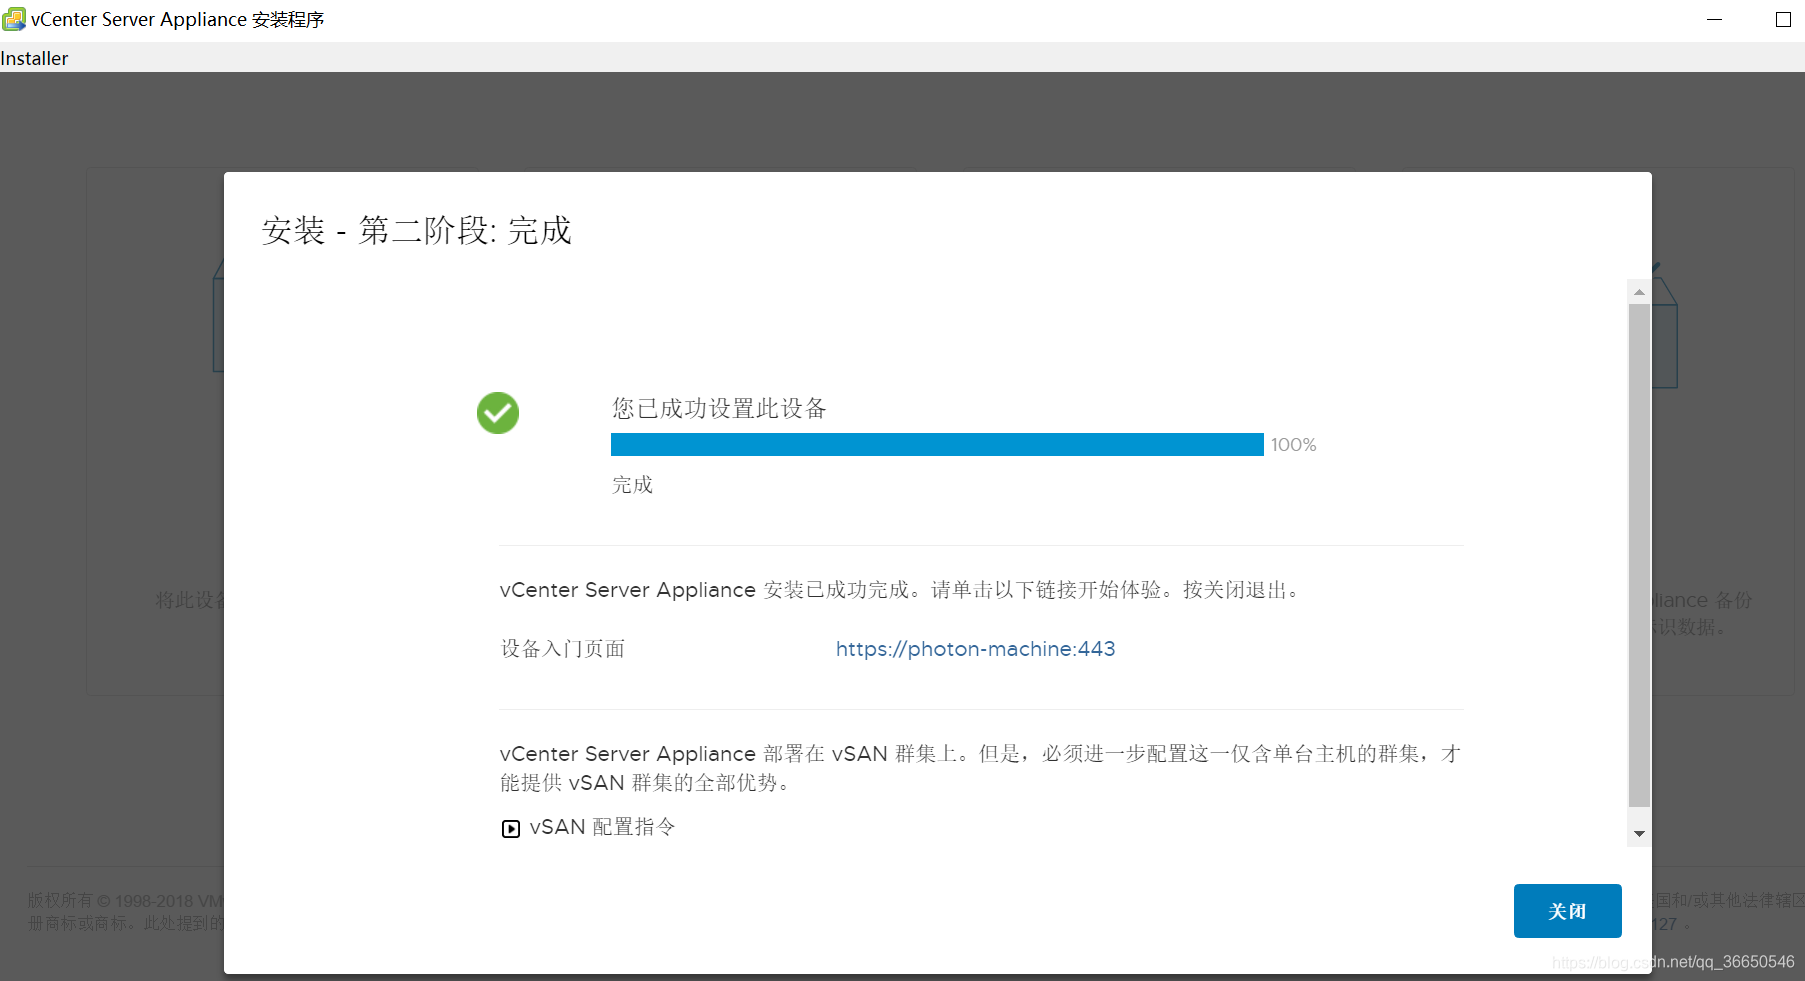Click the 100% percentage label

[1293, 445]
